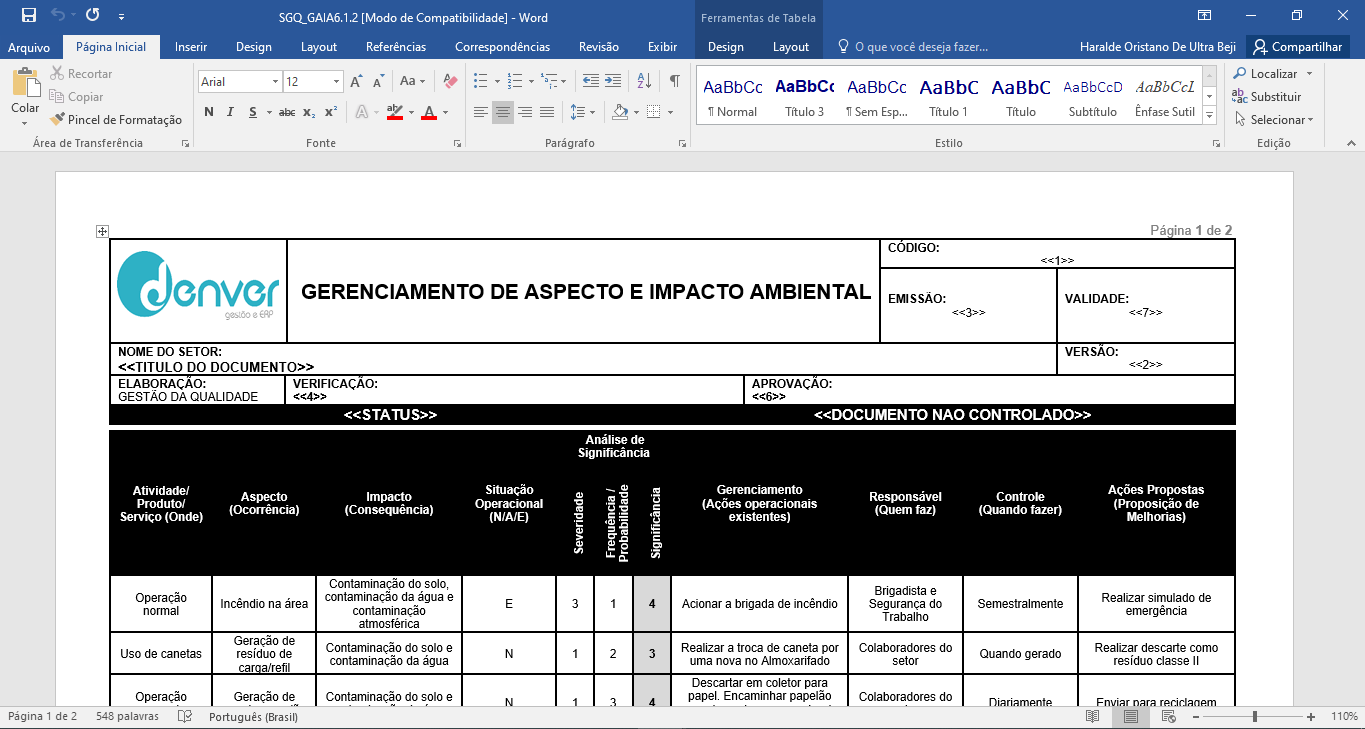Start a numbered list
This screenshot has width=1365, height=729.
tap(514, 82)
